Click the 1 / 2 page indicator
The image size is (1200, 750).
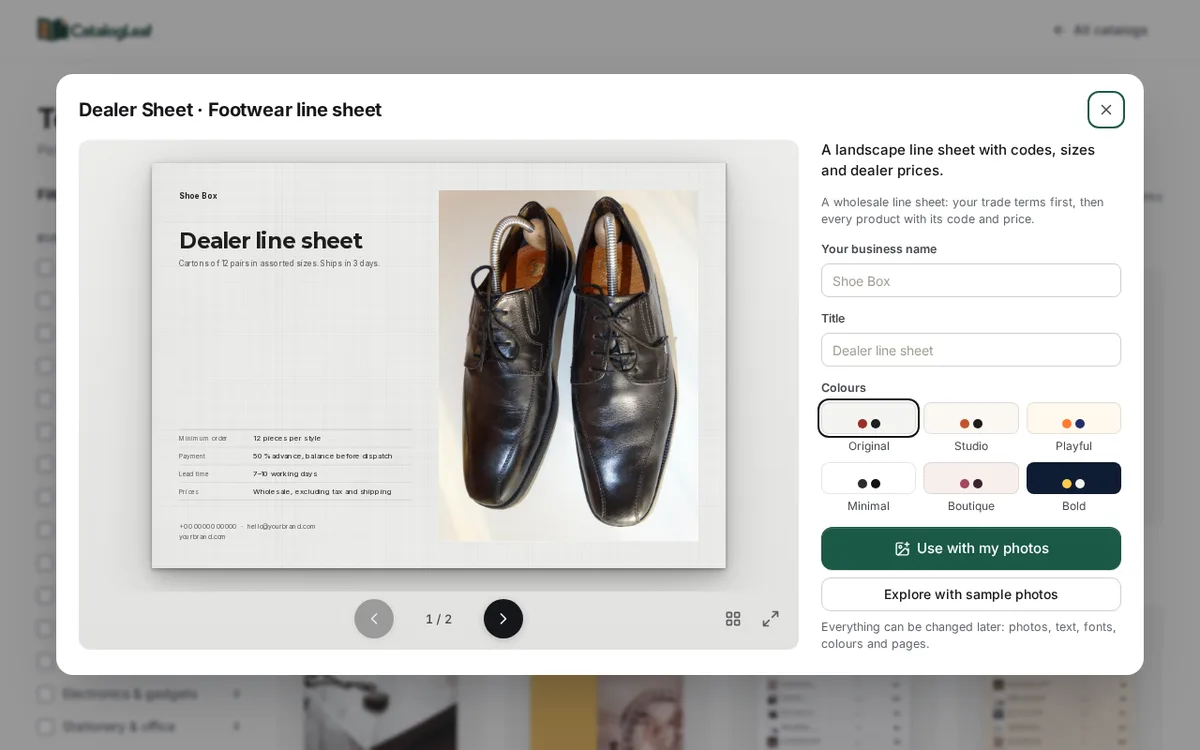pos(438,619)
